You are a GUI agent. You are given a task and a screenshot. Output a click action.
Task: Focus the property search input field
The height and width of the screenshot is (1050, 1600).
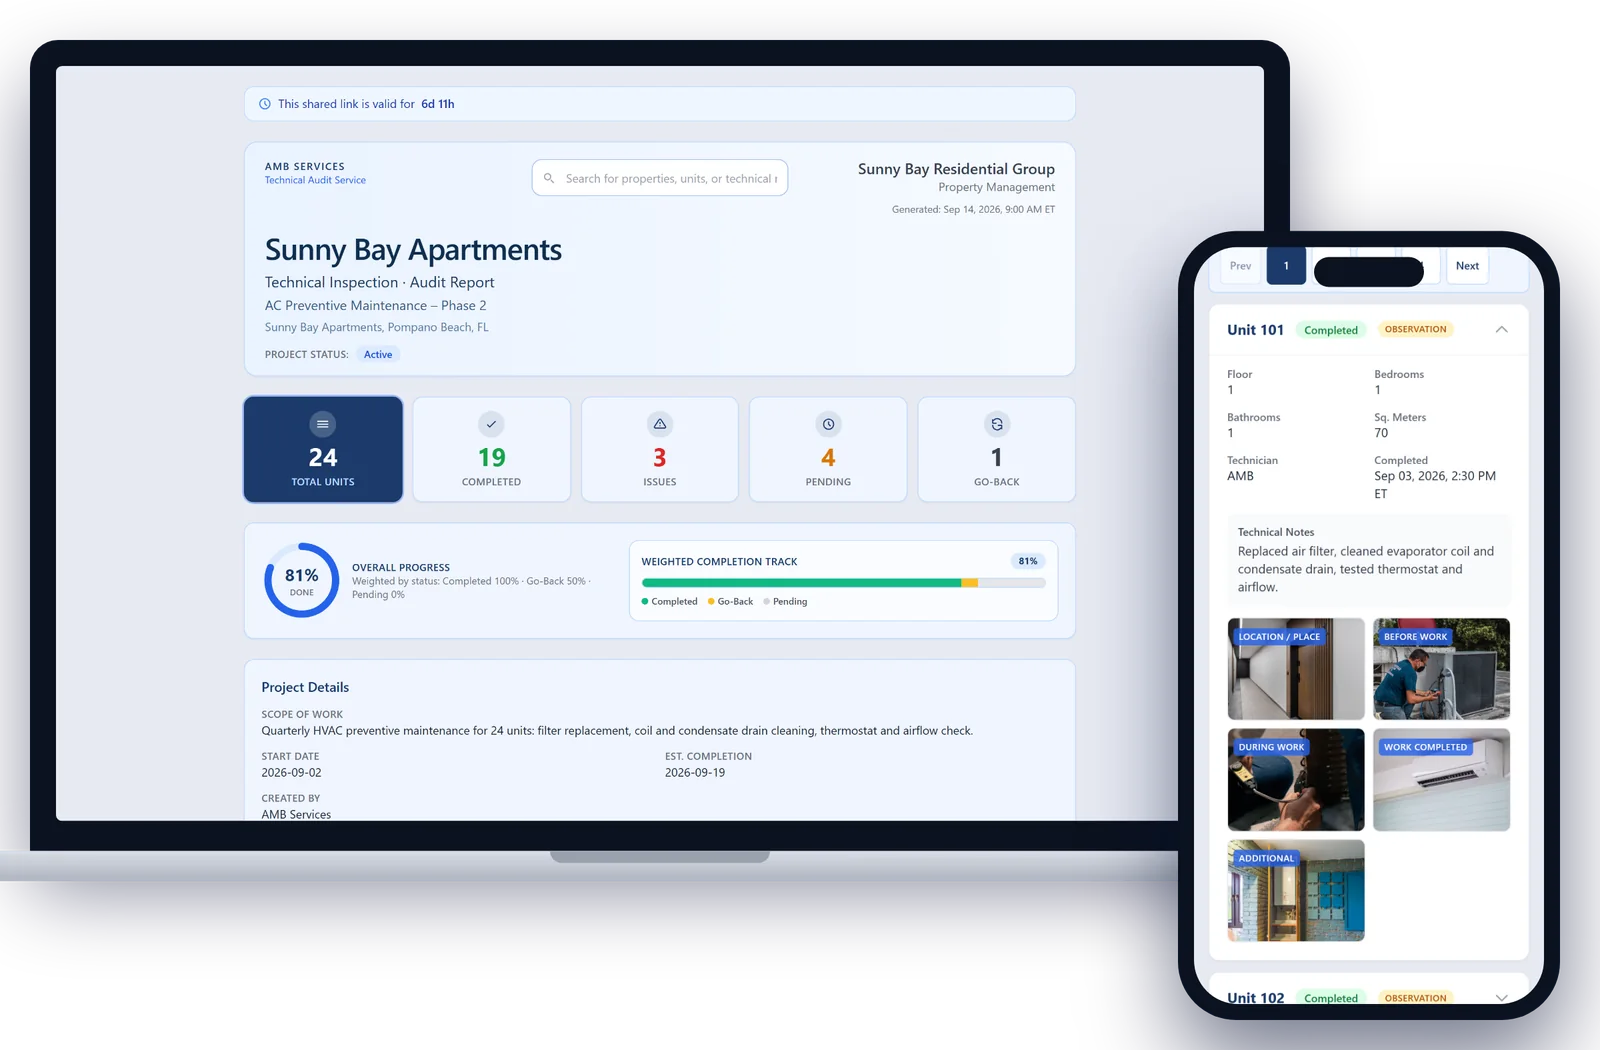(x=660, y=178)
